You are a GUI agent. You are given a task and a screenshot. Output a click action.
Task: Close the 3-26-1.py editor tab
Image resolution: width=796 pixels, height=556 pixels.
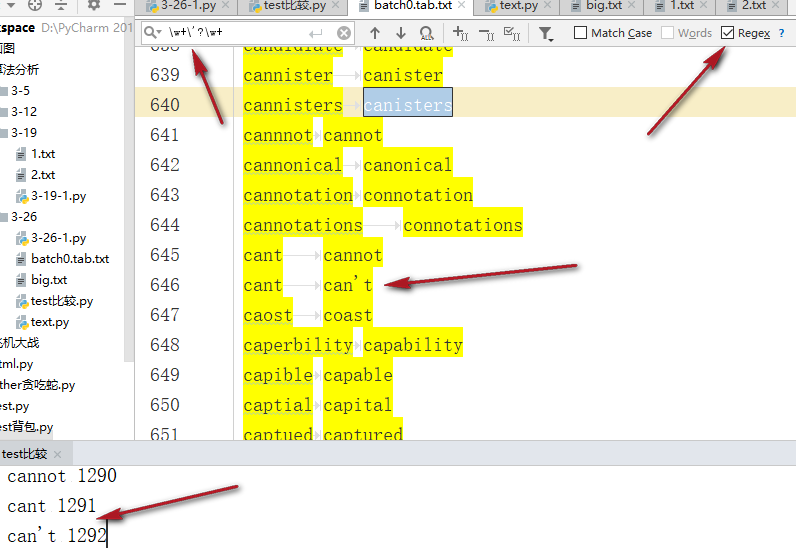coord(226,5)
